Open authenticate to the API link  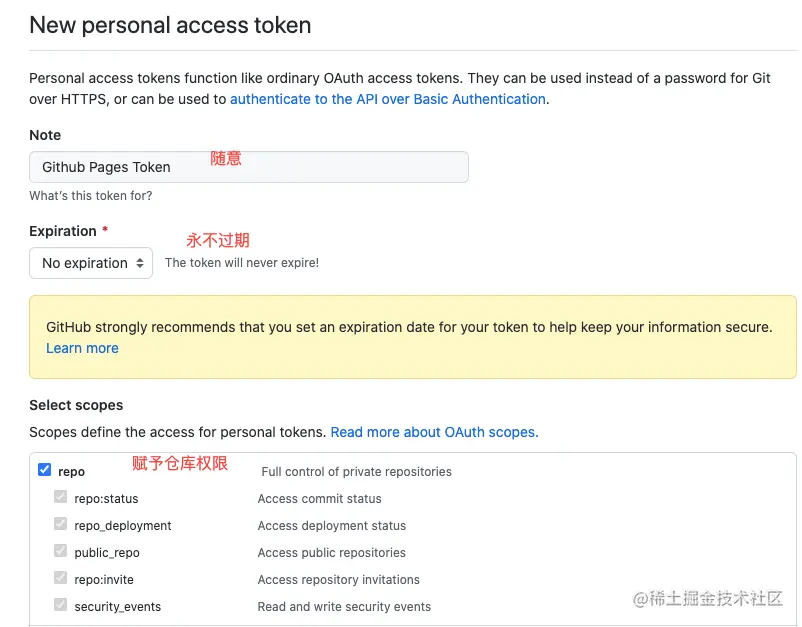point(388,99)
